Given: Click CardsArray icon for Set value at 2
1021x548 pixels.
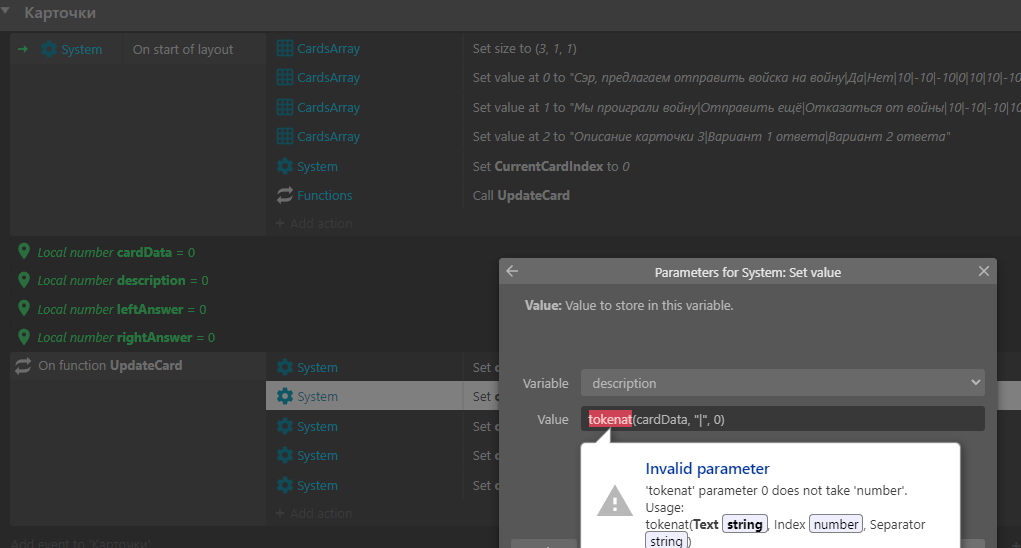Looking at the screenshot, I should (285, 137).
